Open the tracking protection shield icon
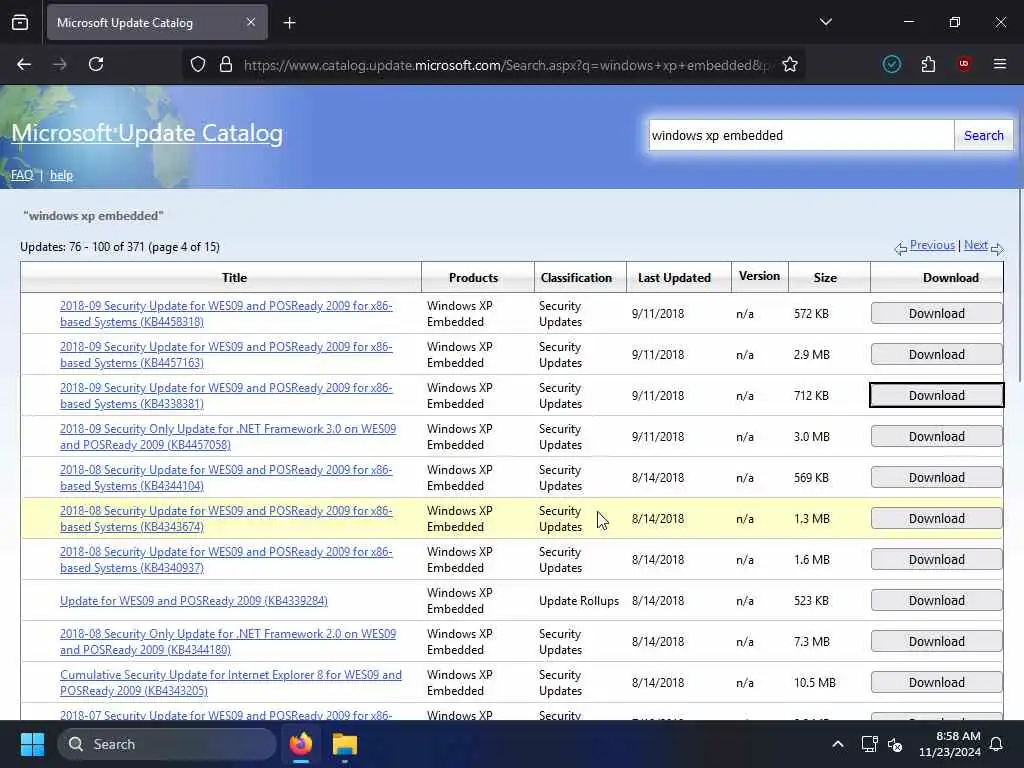The height and width of the screenshot is (768, 1024). tap(198, 65)
